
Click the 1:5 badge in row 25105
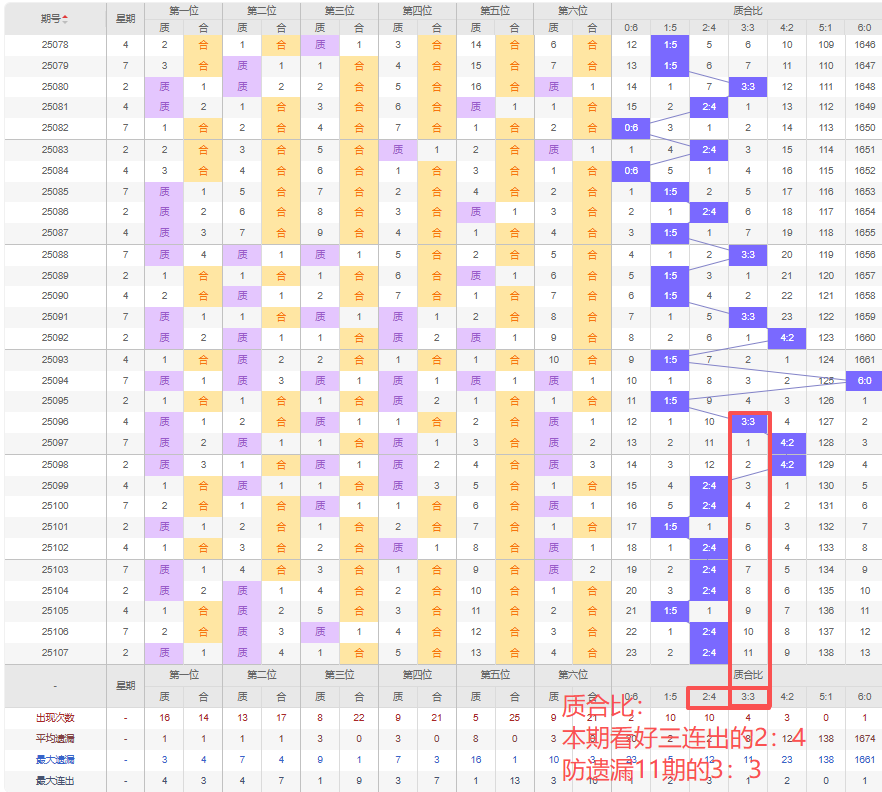tap(670, 610)
